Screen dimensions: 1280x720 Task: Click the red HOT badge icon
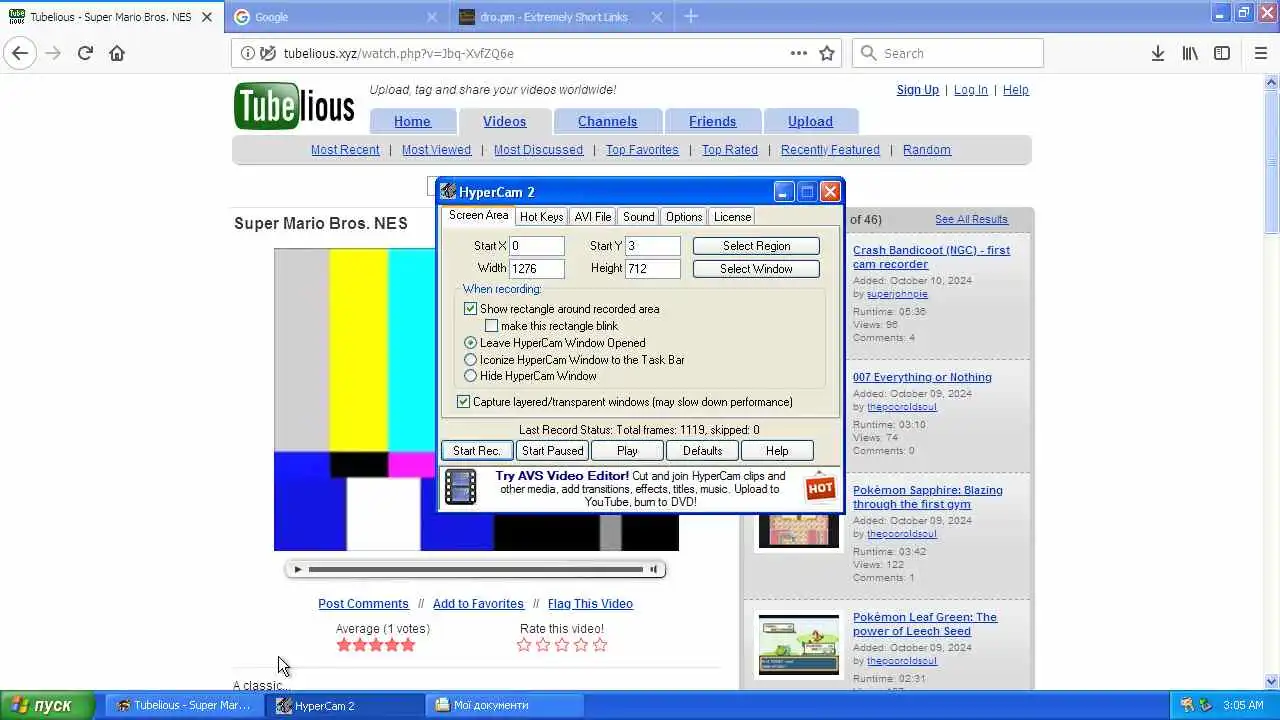pyautogui.click(x=820, y=487)
